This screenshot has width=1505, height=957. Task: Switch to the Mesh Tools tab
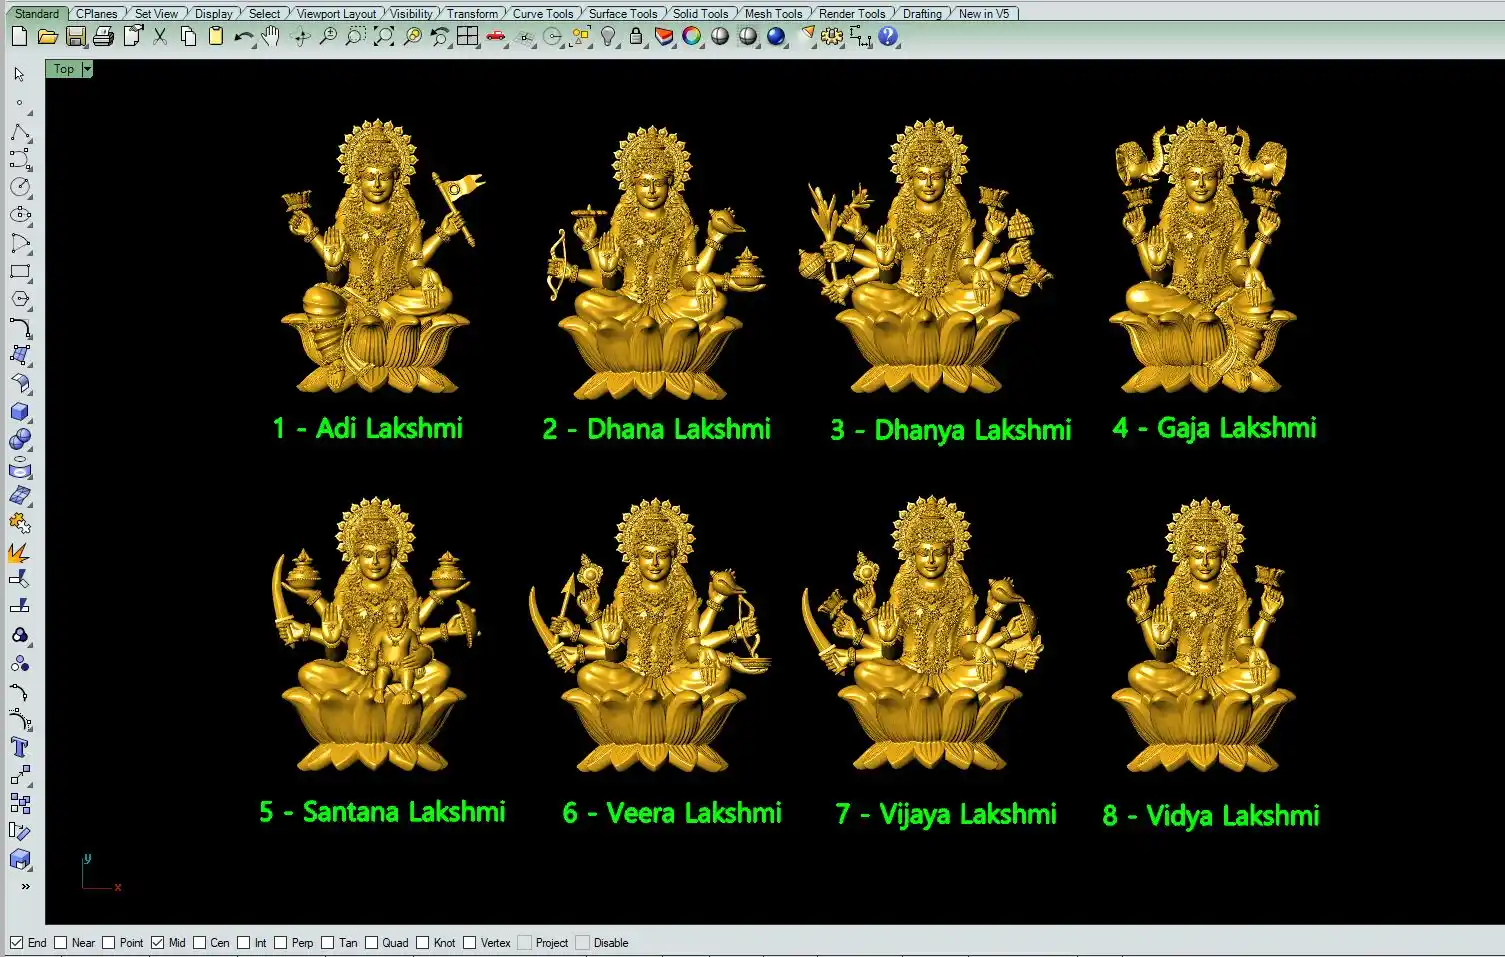point(773,13)
